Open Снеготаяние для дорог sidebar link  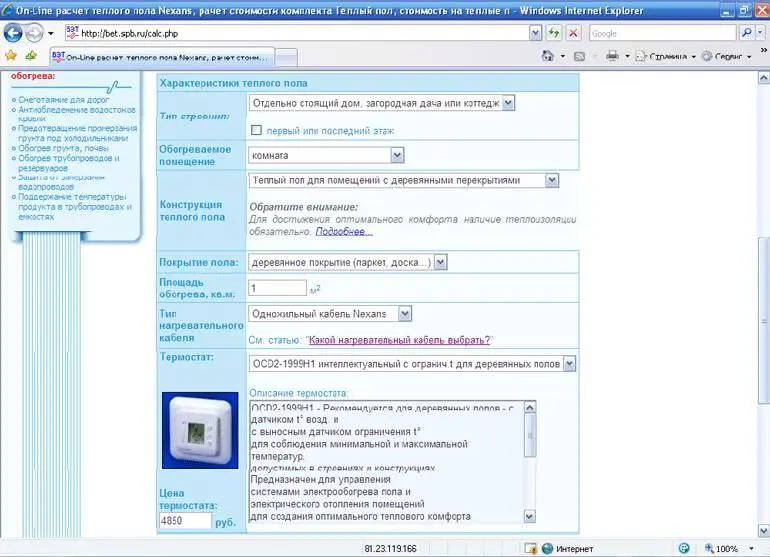(64, 100)
